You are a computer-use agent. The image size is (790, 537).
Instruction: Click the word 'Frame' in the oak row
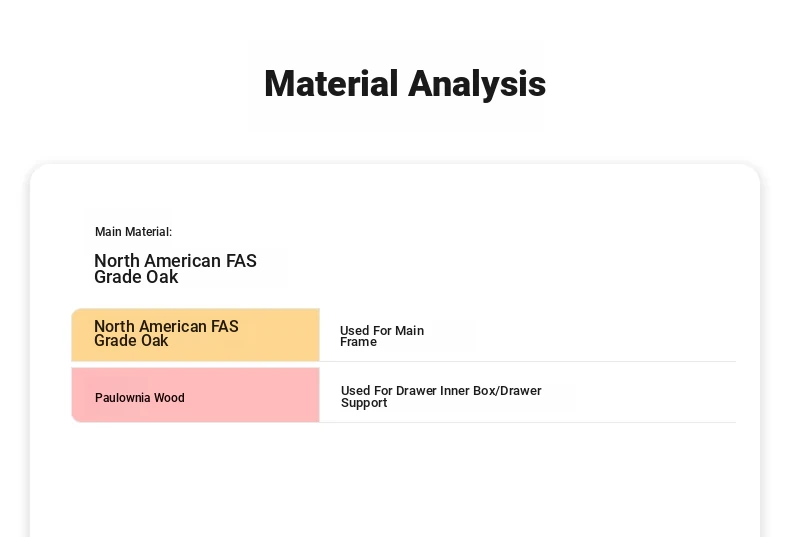tap(358, 342)
